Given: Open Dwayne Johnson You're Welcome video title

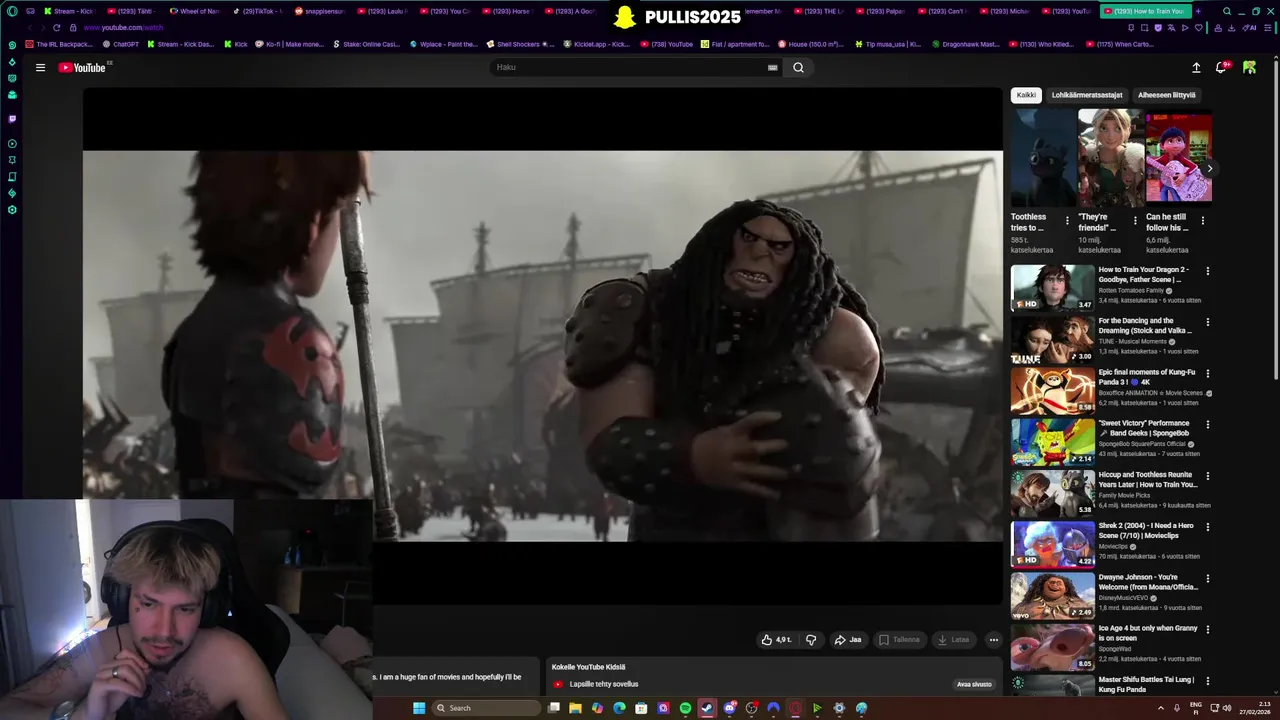Looking at the screenshot, I should [x=1147, y=582].
